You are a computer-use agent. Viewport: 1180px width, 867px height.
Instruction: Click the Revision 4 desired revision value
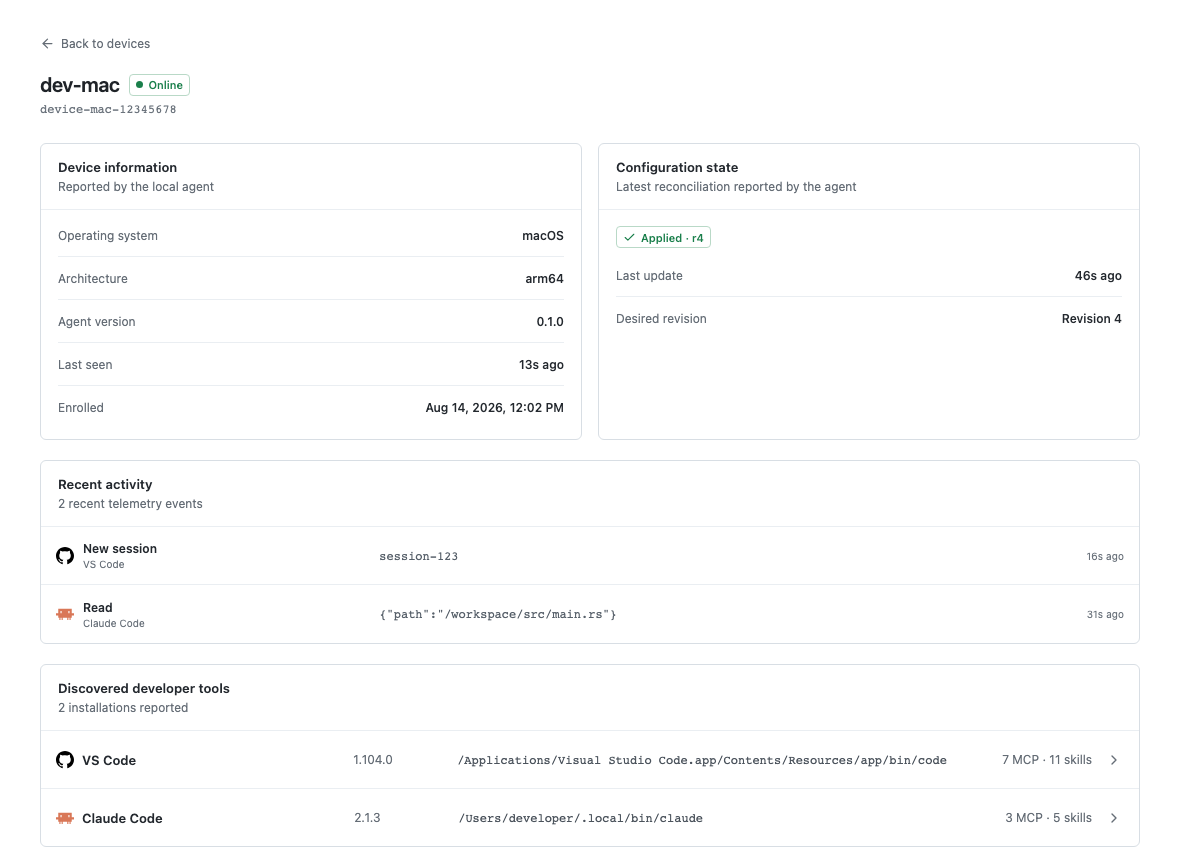tap(1091, 318)
